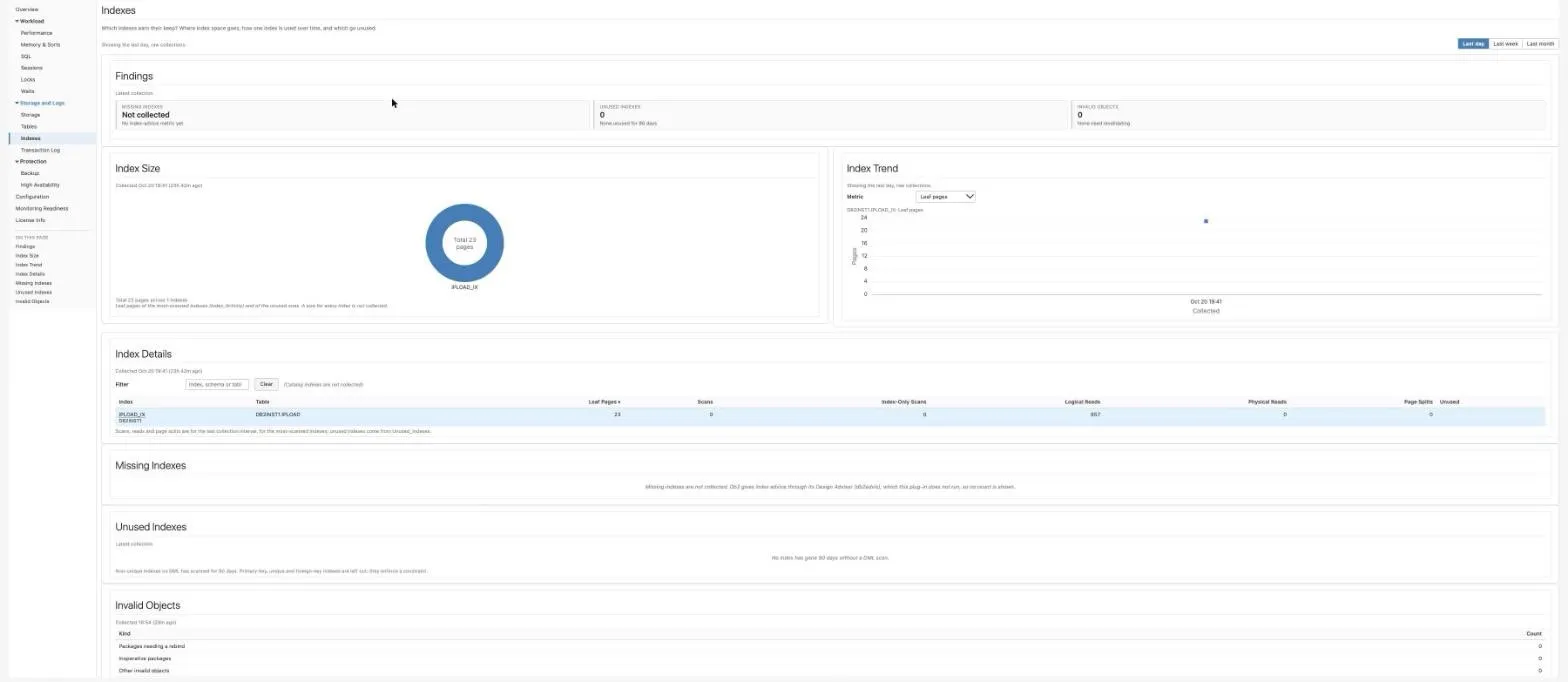
Task: Switch to Last month time range
Action: click(1540, 44)
